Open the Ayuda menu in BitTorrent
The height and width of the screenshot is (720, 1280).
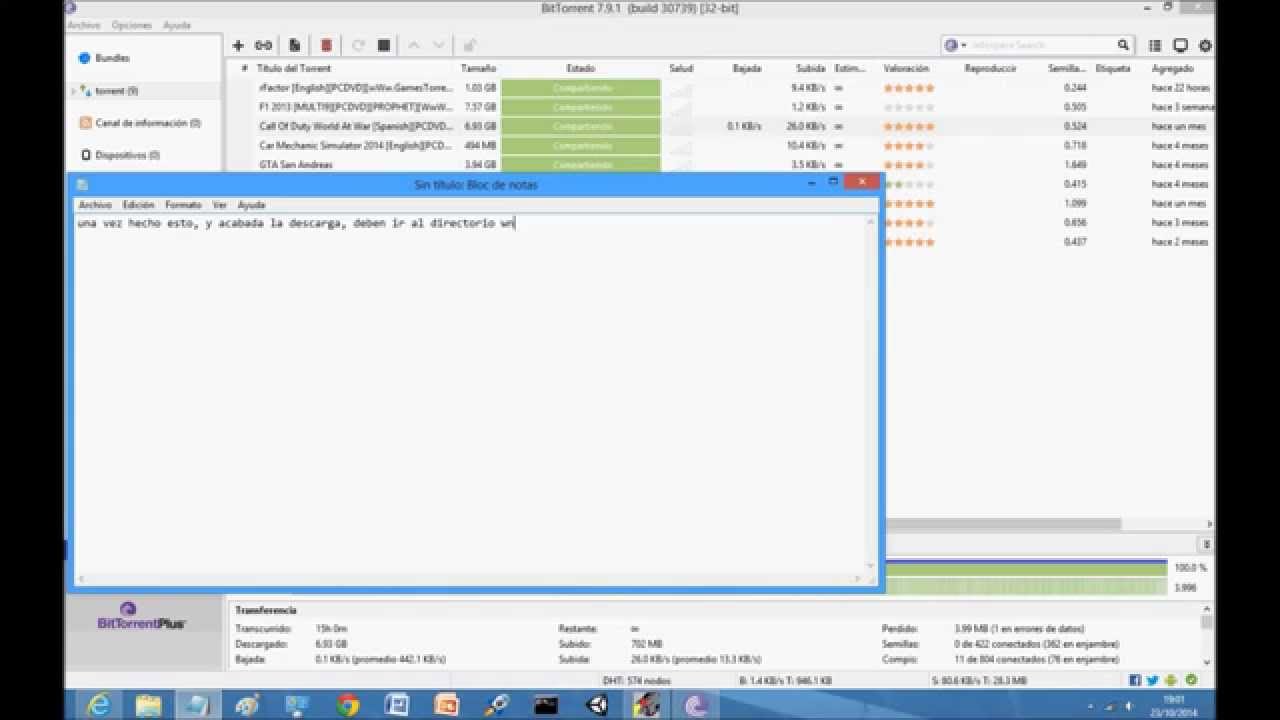tap(177, 25)
